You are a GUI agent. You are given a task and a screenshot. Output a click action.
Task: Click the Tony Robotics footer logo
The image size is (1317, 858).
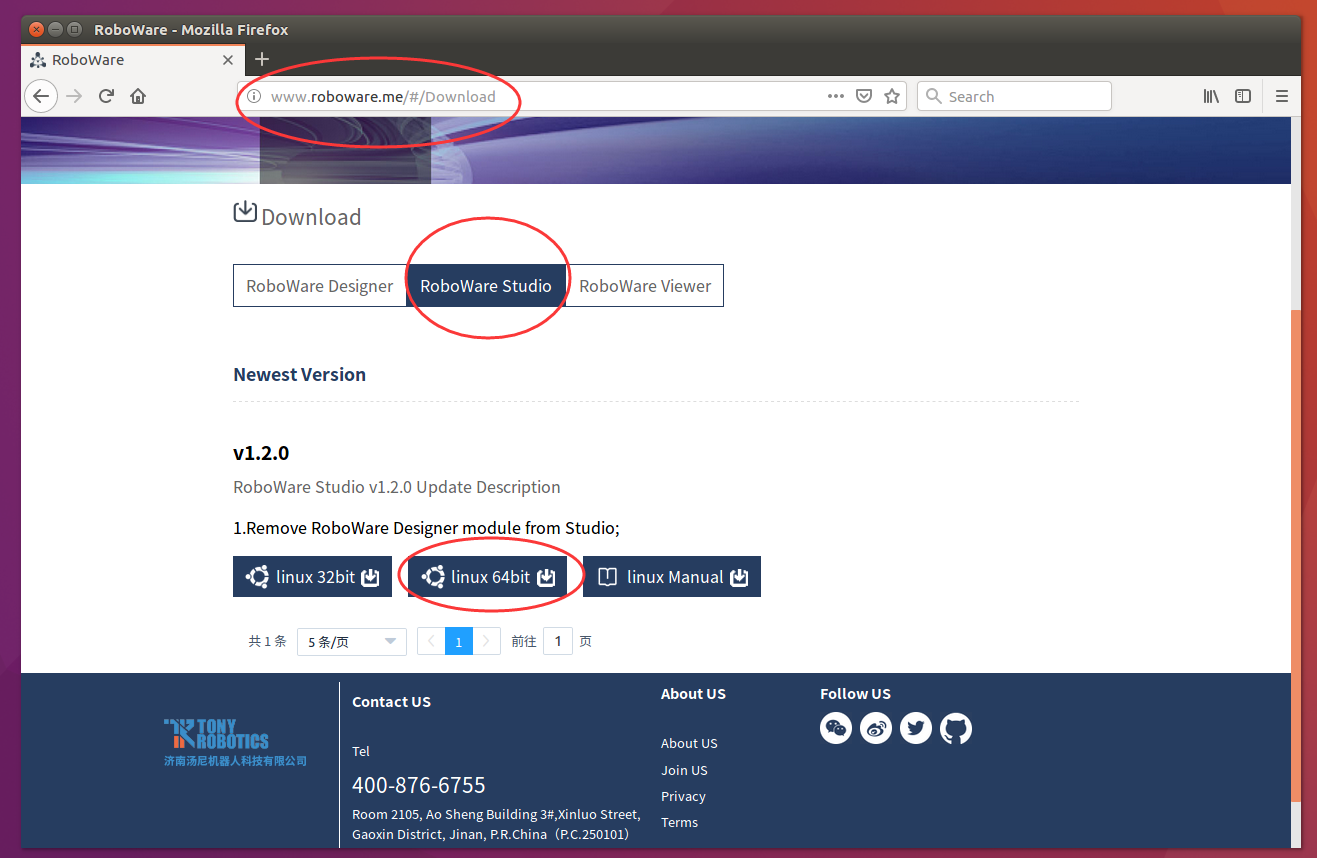(x=235, y=742)
